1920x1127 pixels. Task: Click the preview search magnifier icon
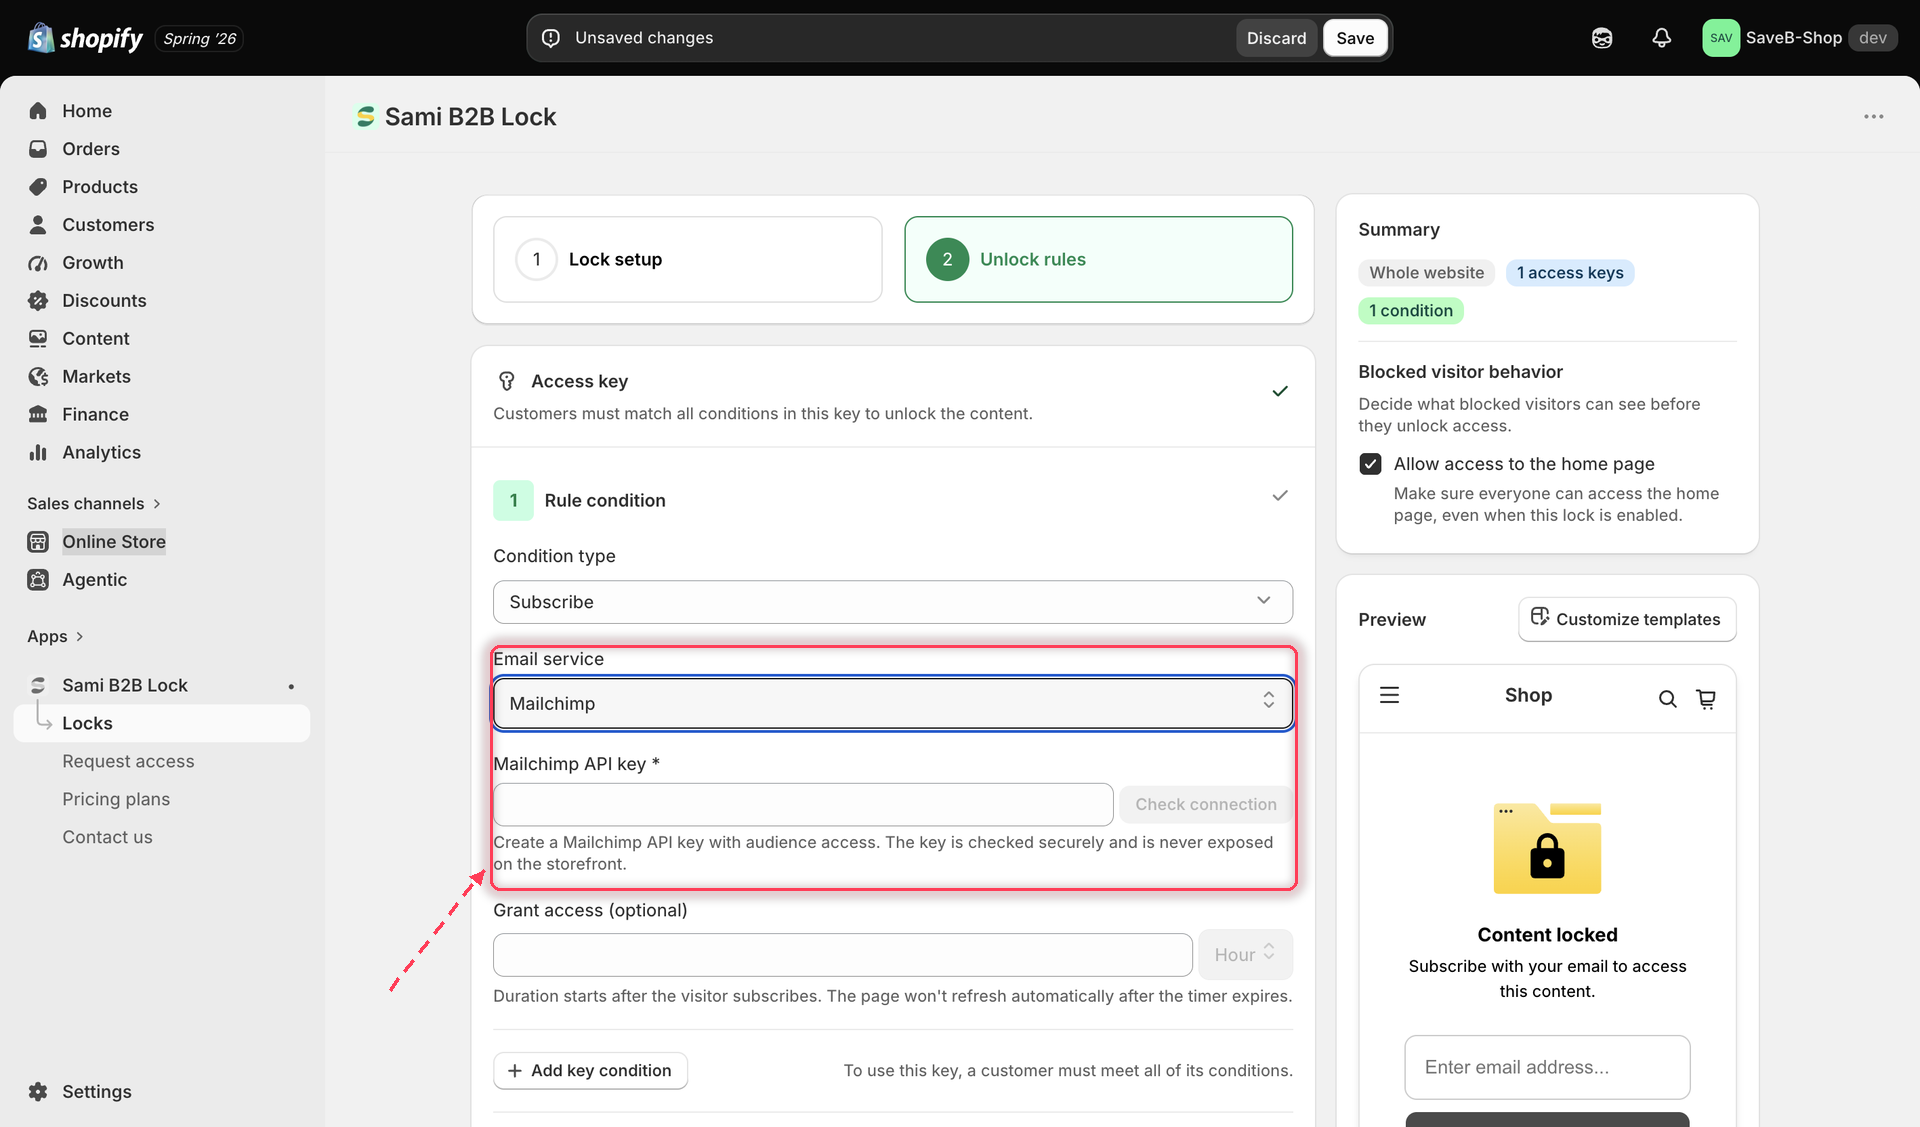[x=1667, y=700]
